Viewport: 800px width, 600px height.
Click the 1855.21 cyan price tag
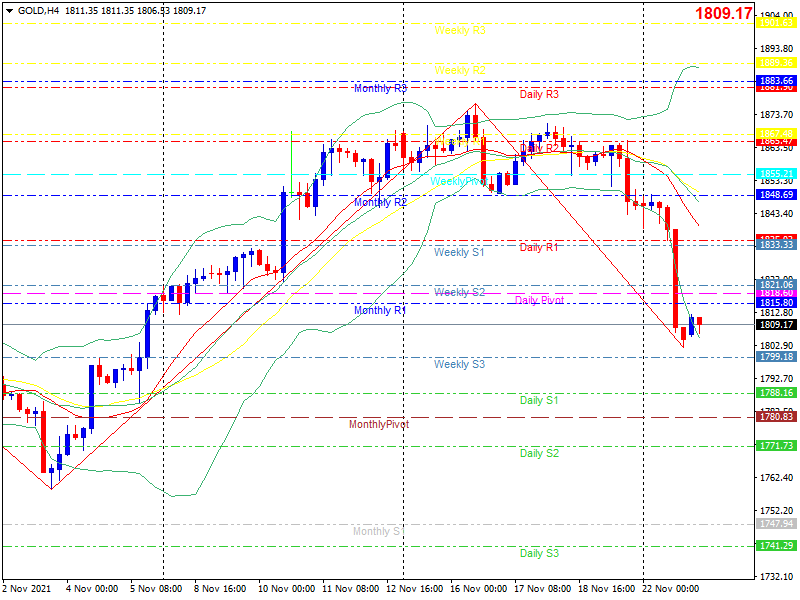tap(777, 174)
